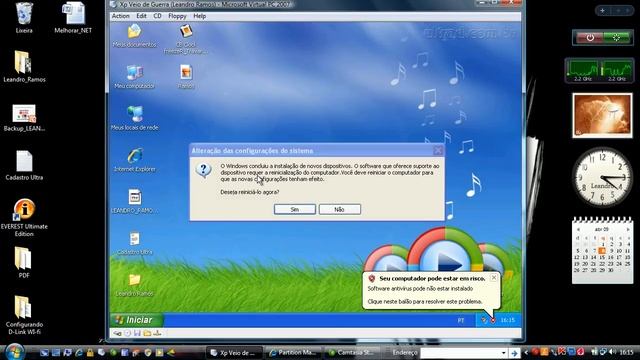Switch to Partition Ma... taskbar button
640x360 pixels.
point(293,352)
